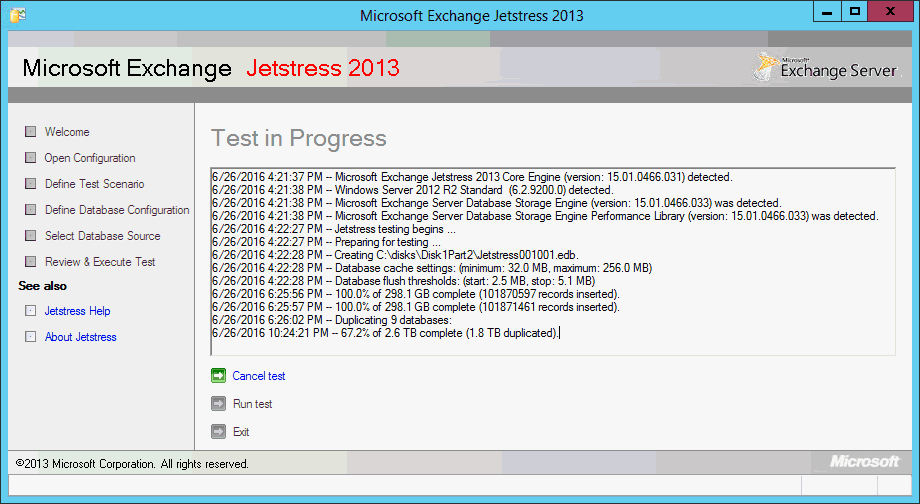Click log line with '101871461 records inserted'

coord(416,307)
